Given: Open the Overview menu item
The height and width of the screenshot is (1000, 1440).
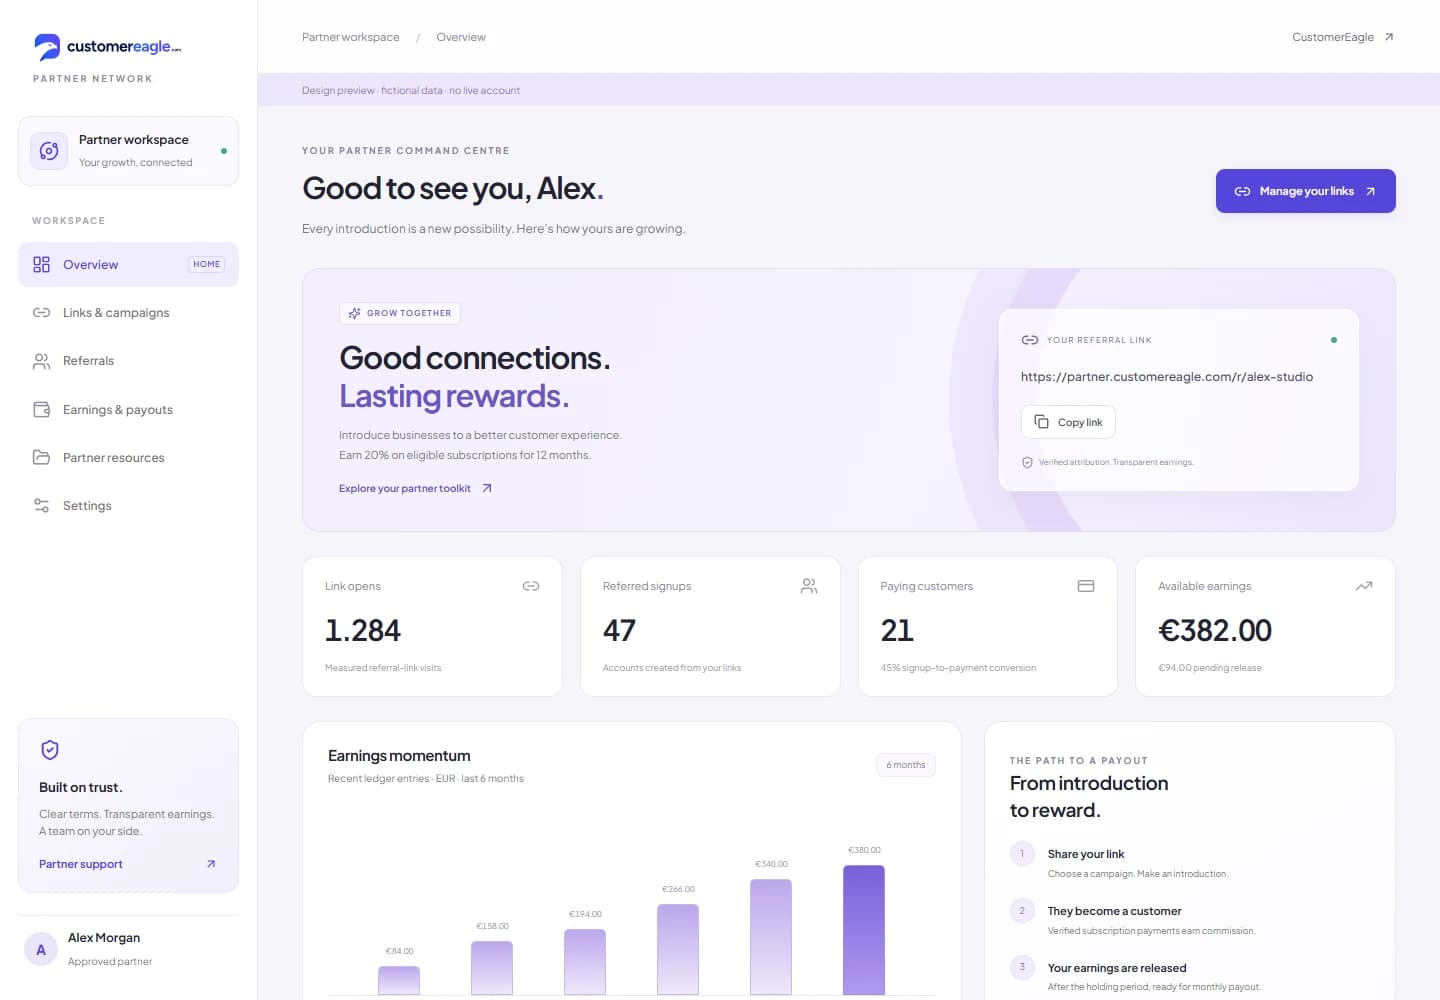Looking at the screenshot, I should [x=128, y=264].
